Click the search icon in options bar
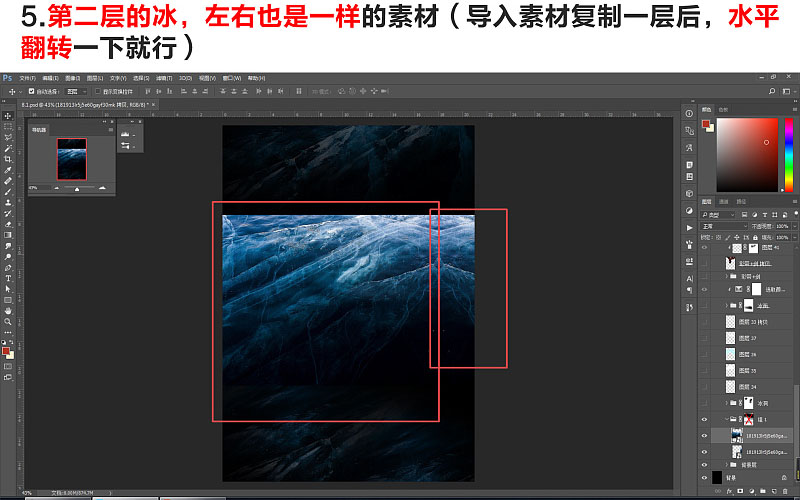The image size is (800, 500). (772, 91)
